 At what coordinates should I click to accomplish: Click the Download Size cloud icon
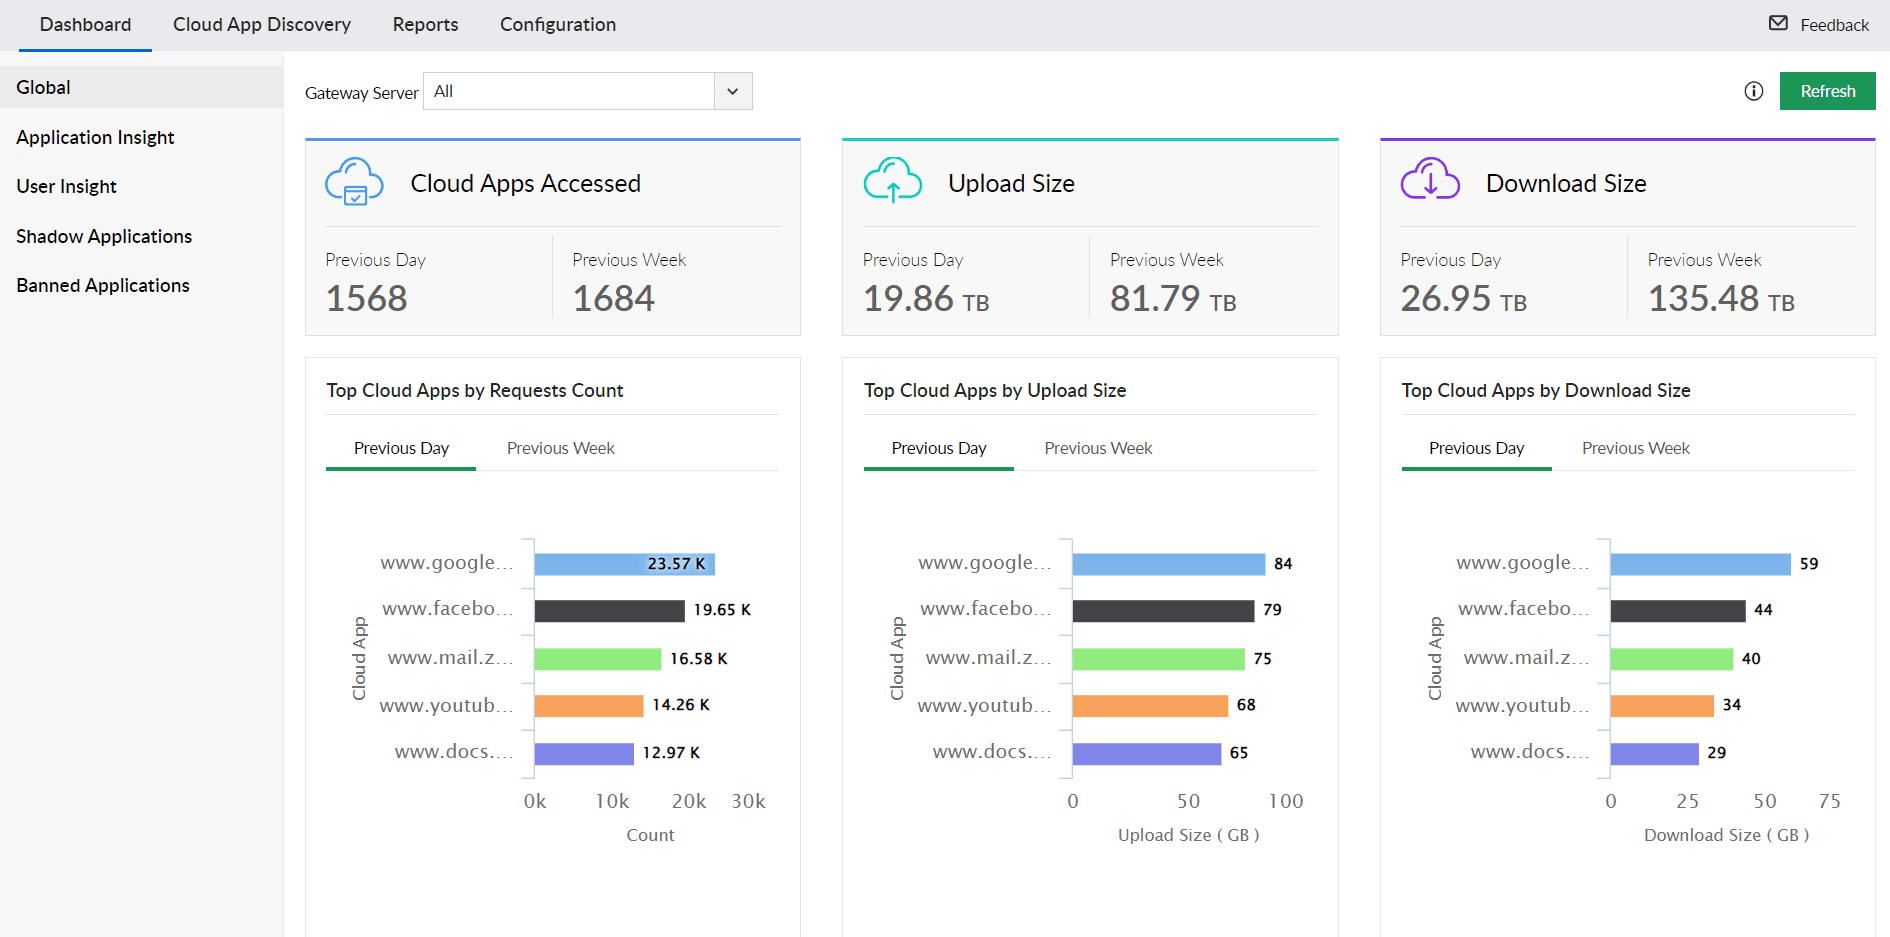point(1430,183)
